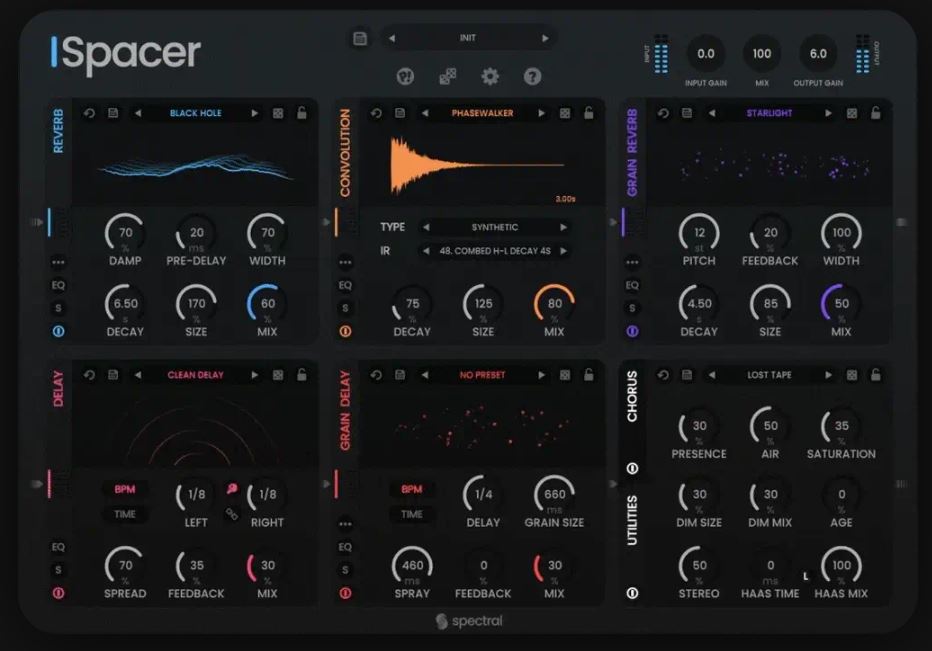Image resolution: width=932 pixels, height=651 pixels.
Task: Select TIME mode in Grain Delay module
Action: (411, 514)
